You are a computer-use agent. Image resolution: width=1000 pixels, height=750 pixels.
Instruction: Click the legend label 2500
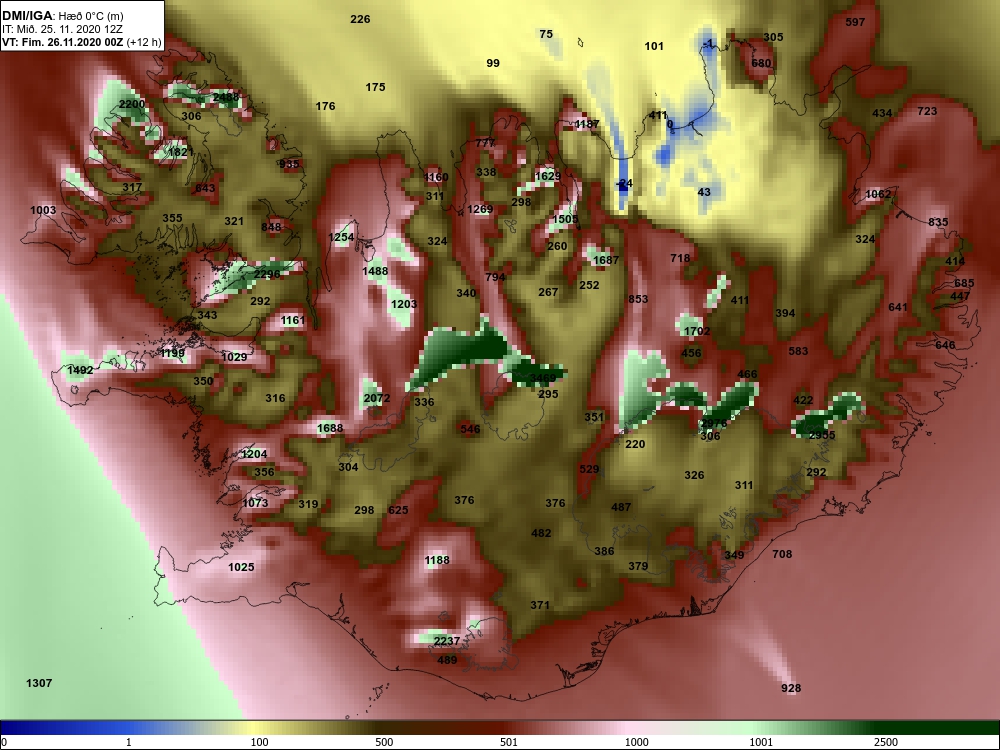coord(886,742)
